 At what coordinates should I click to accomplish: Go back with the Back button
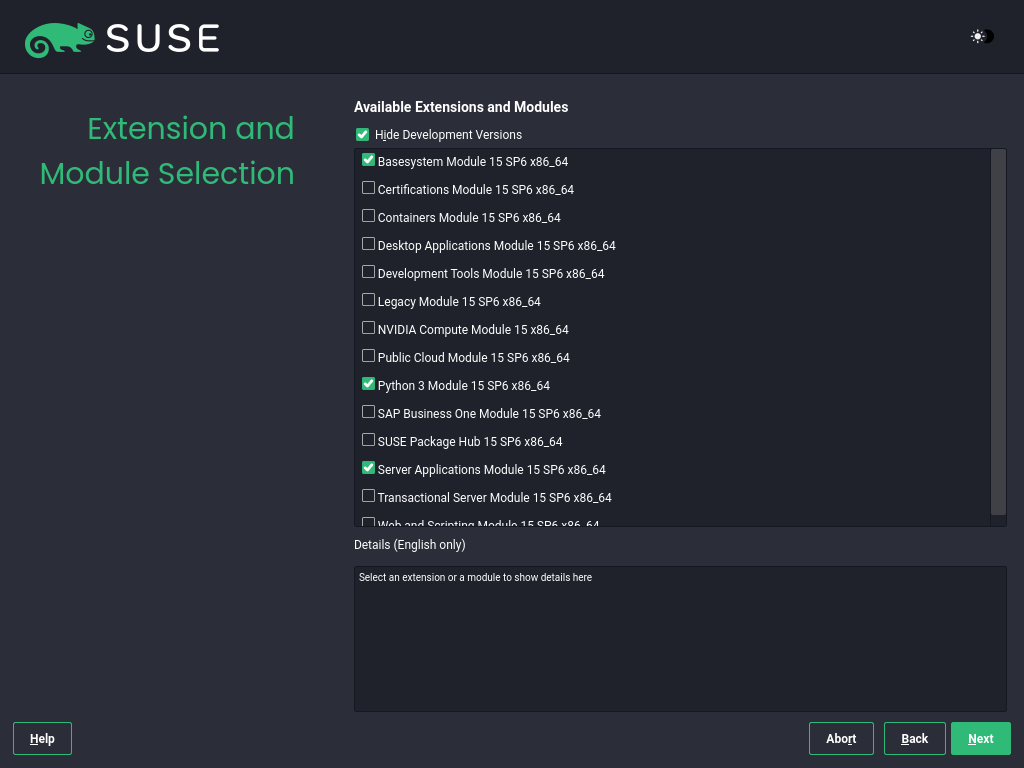(x=914, y=739)
